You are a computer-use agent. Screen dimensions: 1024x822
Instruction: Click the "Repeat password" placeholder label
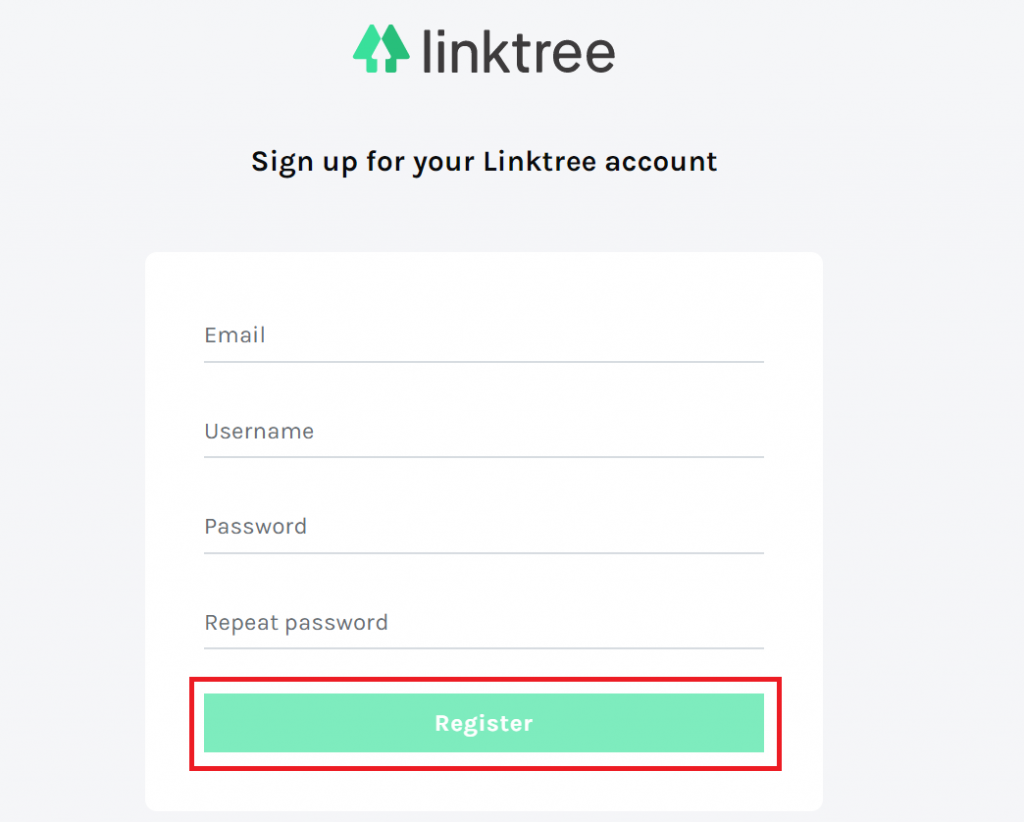click(296, 624)
